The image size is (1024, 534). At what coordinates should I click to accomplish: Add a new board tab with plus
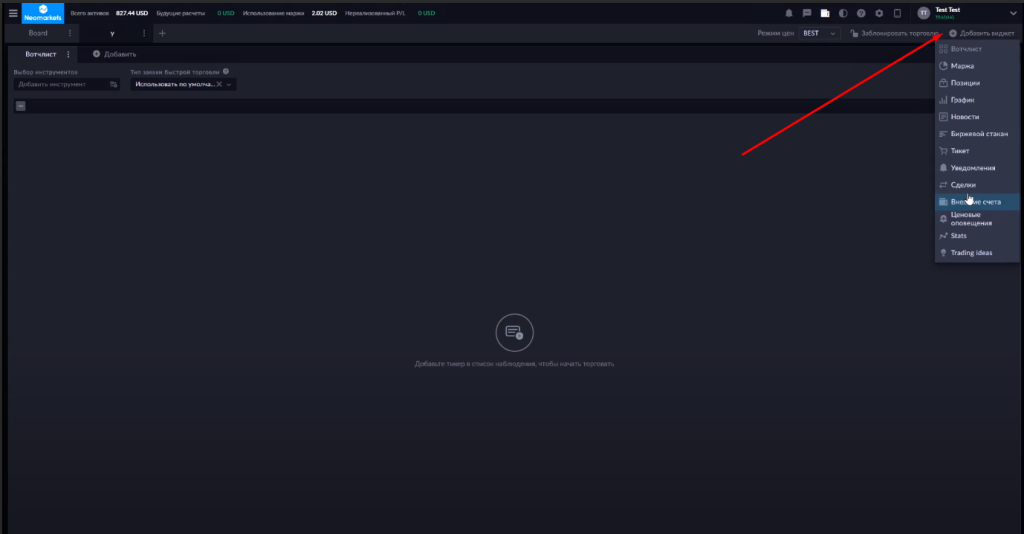[x=163, y=33]
